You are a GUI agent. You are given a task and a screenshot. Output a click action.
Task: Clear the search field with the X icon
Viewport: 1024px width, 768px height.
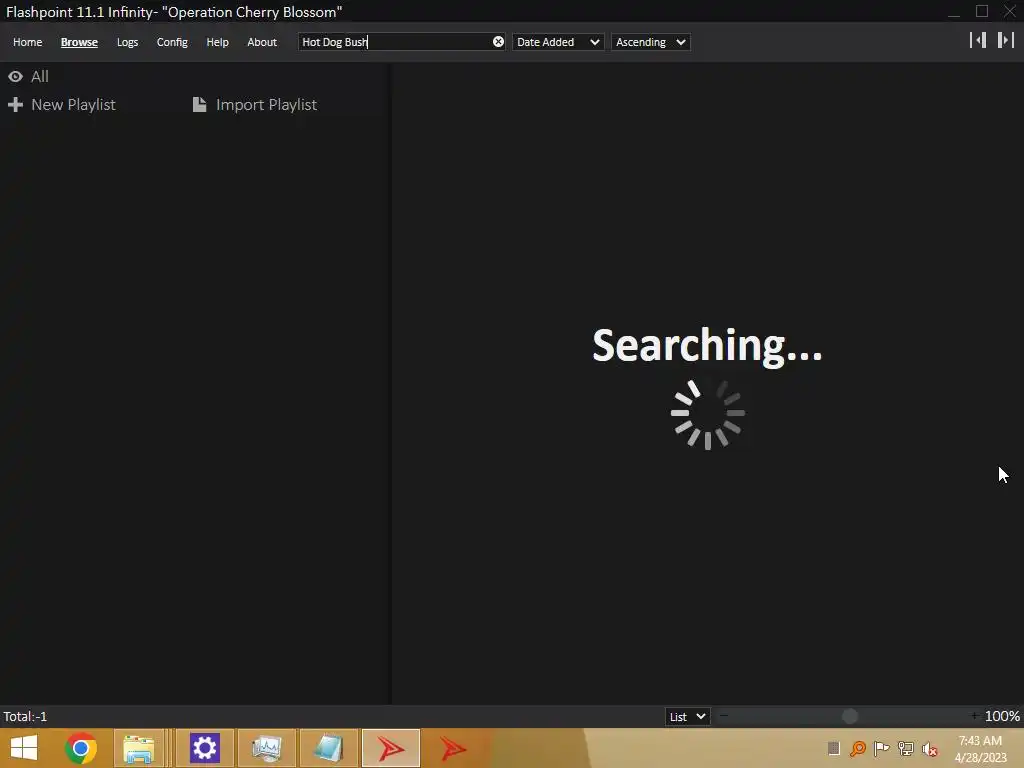click(498, 42)
